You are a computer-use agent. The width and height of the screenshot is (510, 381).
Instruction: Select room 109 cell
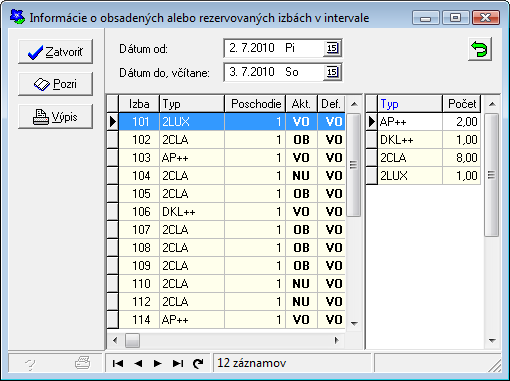139,266
